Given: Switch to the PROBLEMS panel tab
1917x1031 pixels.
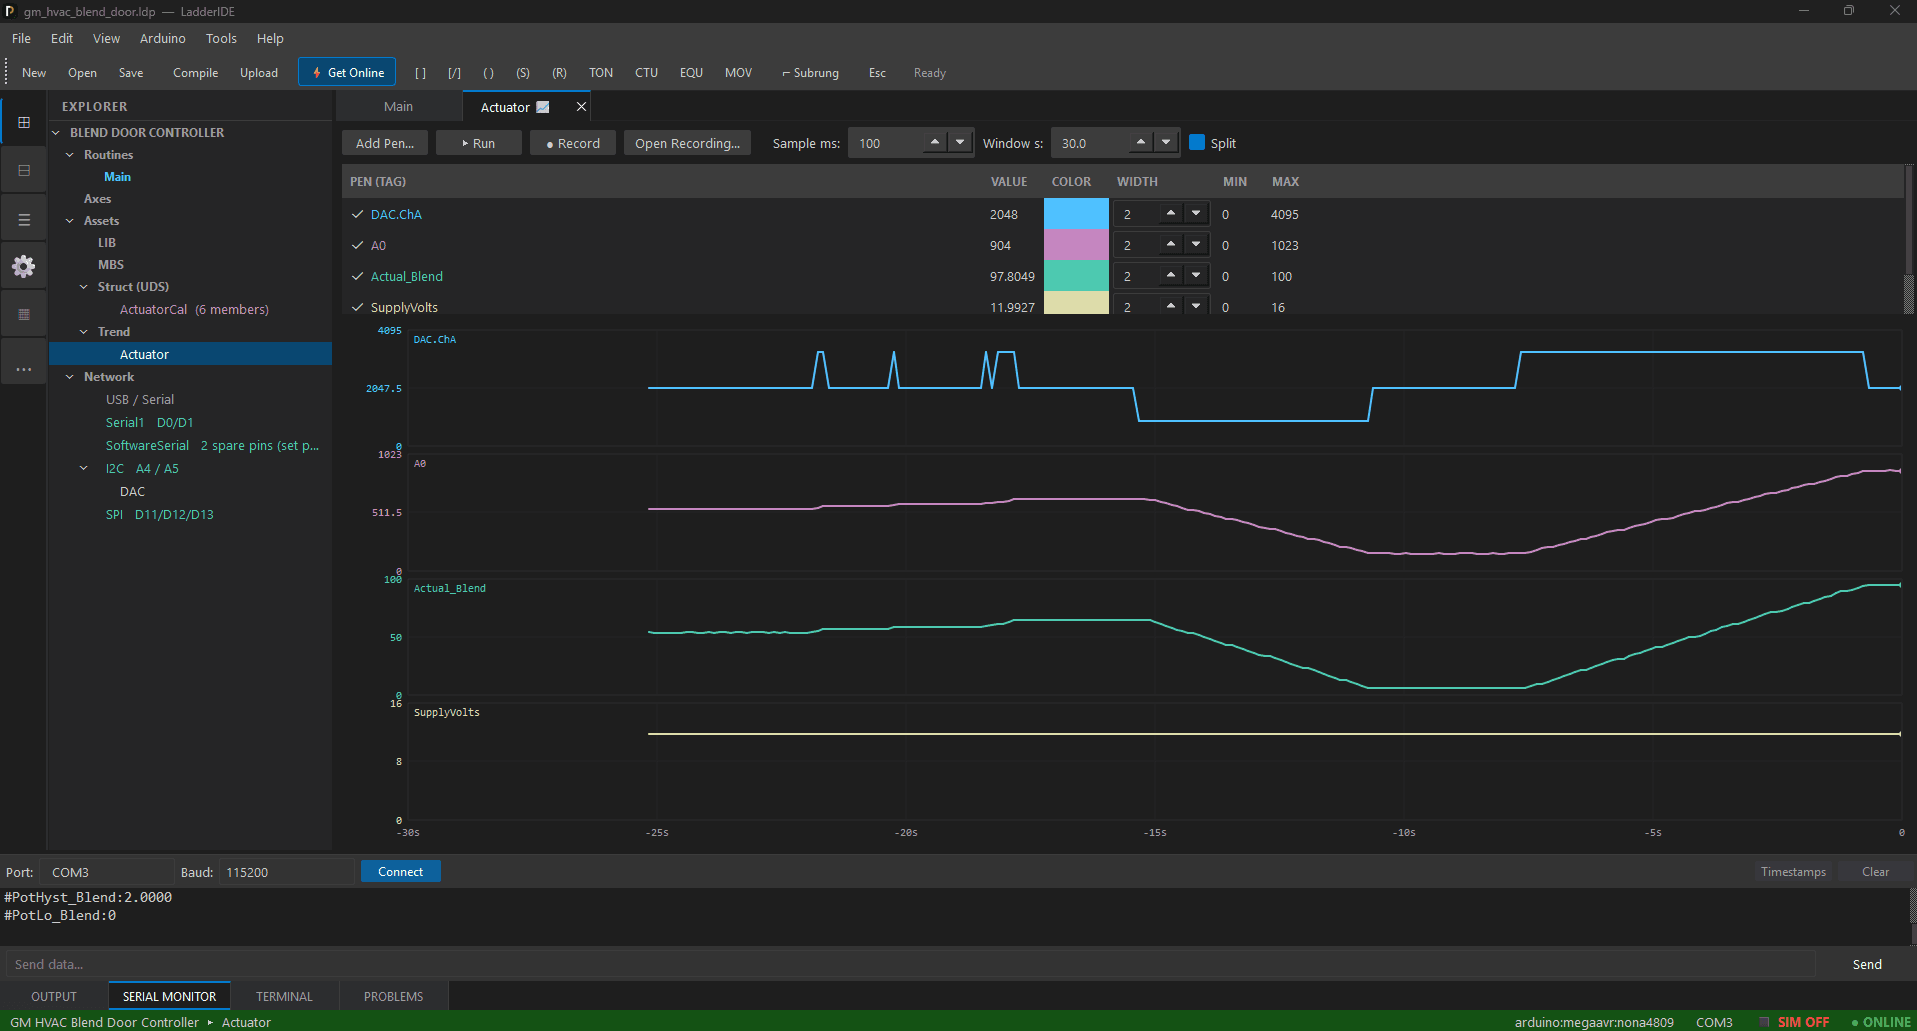Looking at the screenshot, I should pyautogui.click(x=393, y=996).
